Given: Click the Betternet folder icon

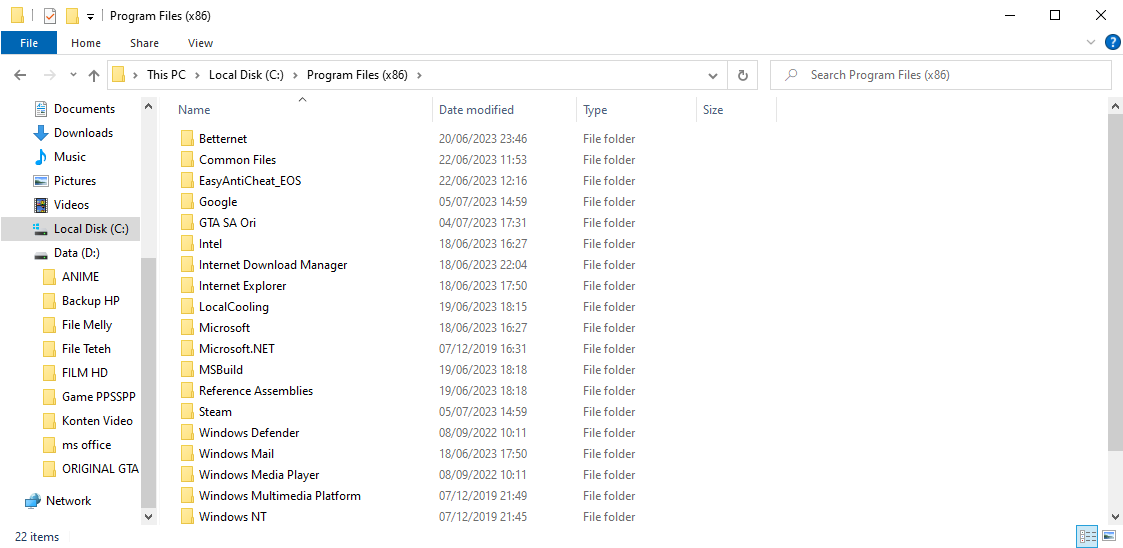Looking at the screenshot, I should tap(187, 138).
